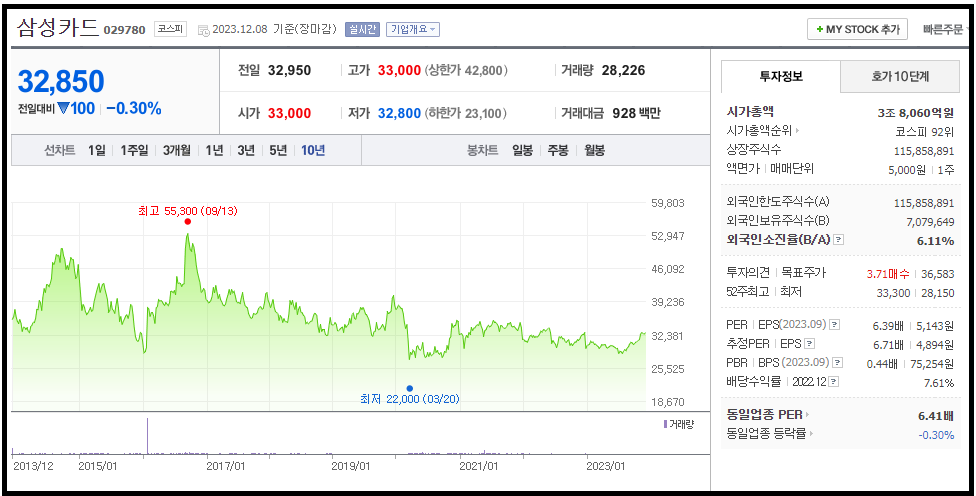Screen dimensions: 976x496
Task: Click target price 36,583
Action: click(937, 274)
